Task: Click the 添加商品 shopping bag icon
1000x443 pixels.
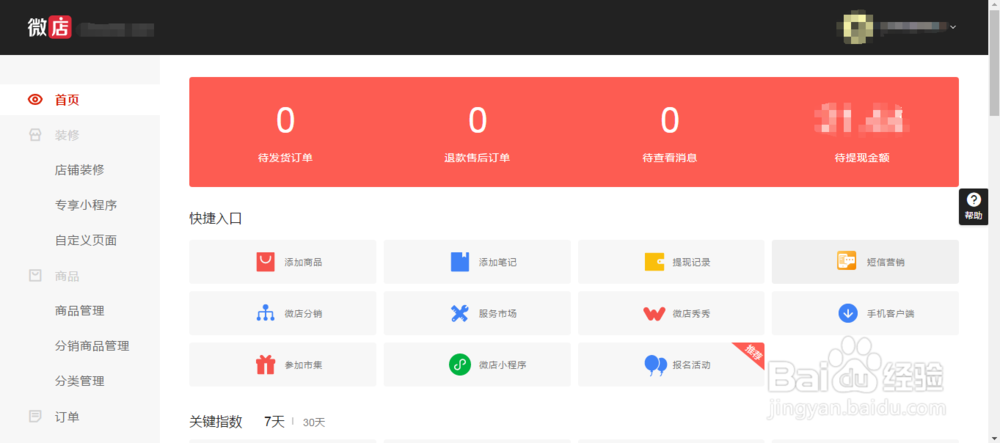Action: point(265,262)
